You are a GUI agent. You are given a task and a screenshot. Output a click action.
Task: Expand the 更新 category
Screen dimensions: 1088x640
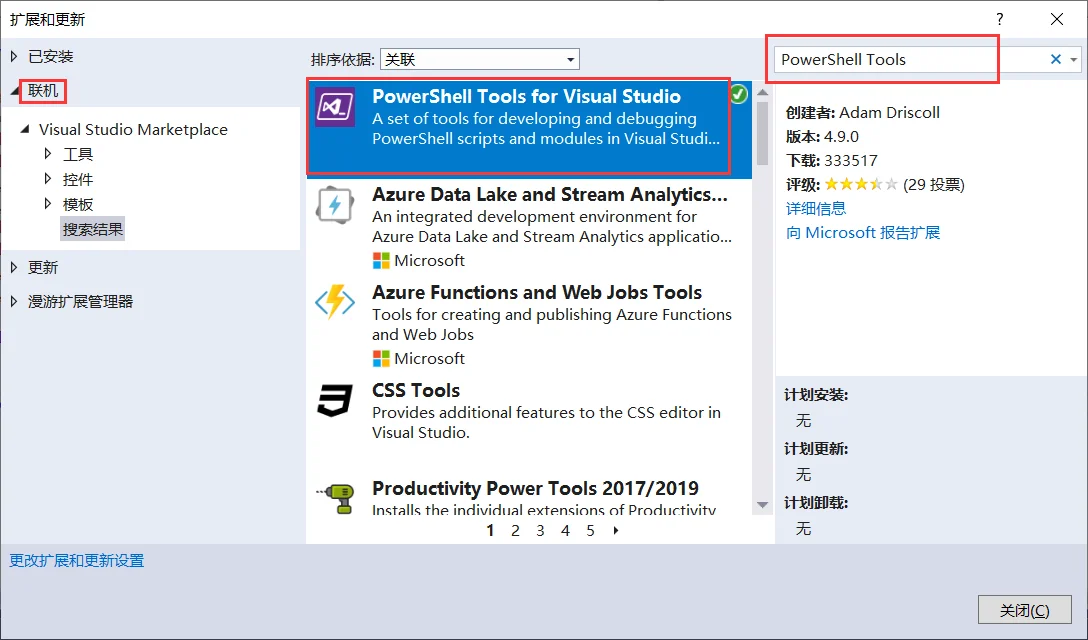(x=14, y=267)
